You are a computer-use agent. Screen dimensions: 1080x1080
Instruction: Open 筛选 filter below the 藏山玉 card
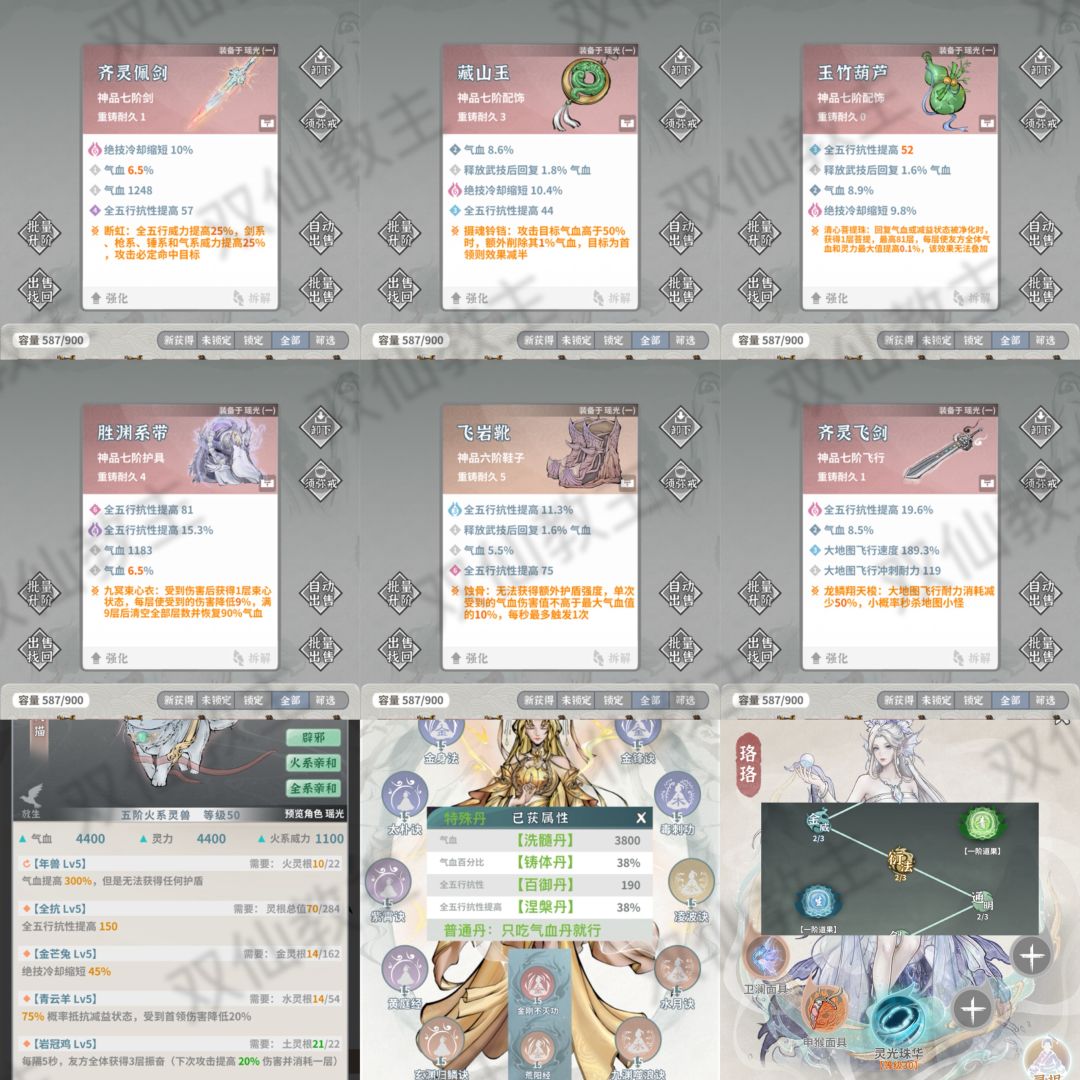click(x=685, y=340)
